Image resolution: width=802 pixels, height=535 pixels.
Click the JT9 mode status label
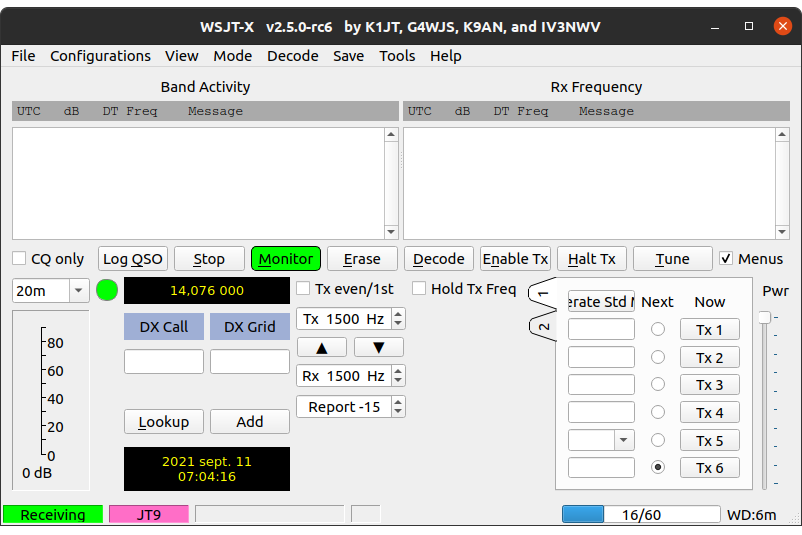tap(149, 514)
